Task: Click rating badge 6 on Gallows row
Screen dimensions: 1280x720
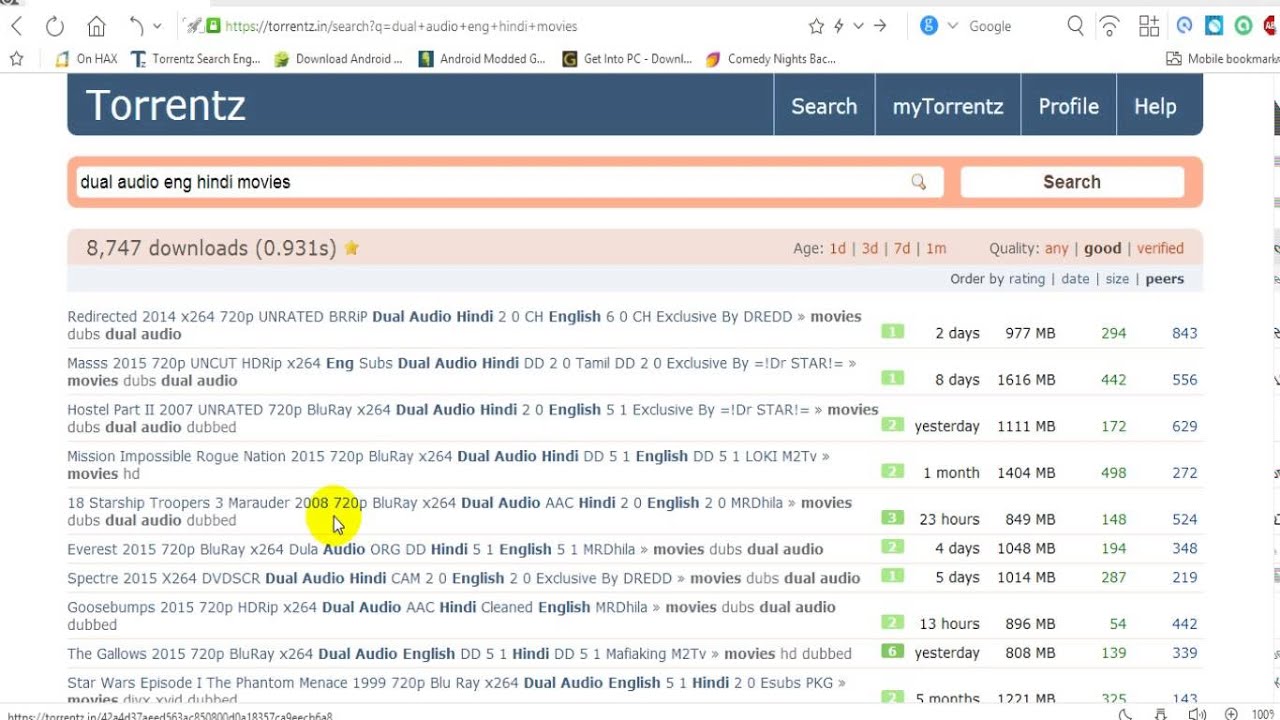Action: (x=892, y=651)
